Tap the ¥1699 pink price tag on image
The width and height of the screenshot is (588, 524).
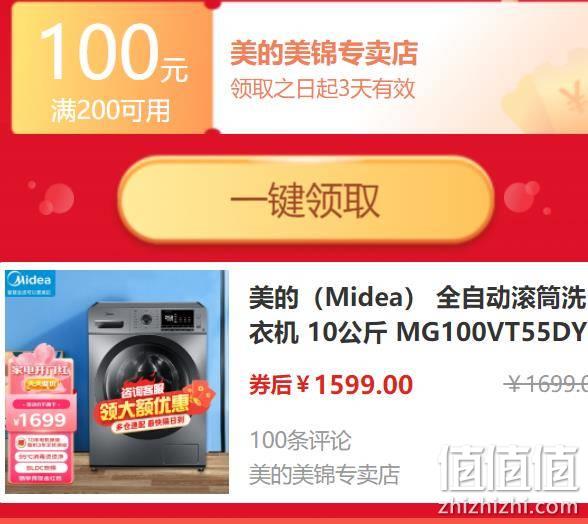pos(40,420)
